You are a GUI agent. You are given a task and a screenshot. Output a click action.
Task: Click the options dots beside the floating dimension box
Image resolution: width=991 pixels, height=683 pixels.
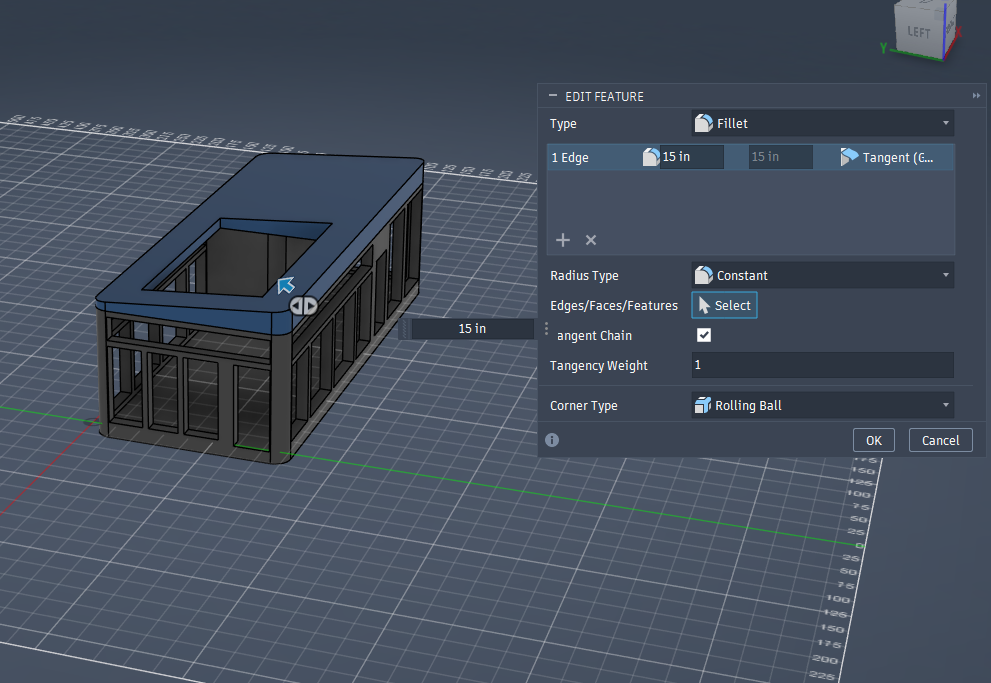click(547, 329)
